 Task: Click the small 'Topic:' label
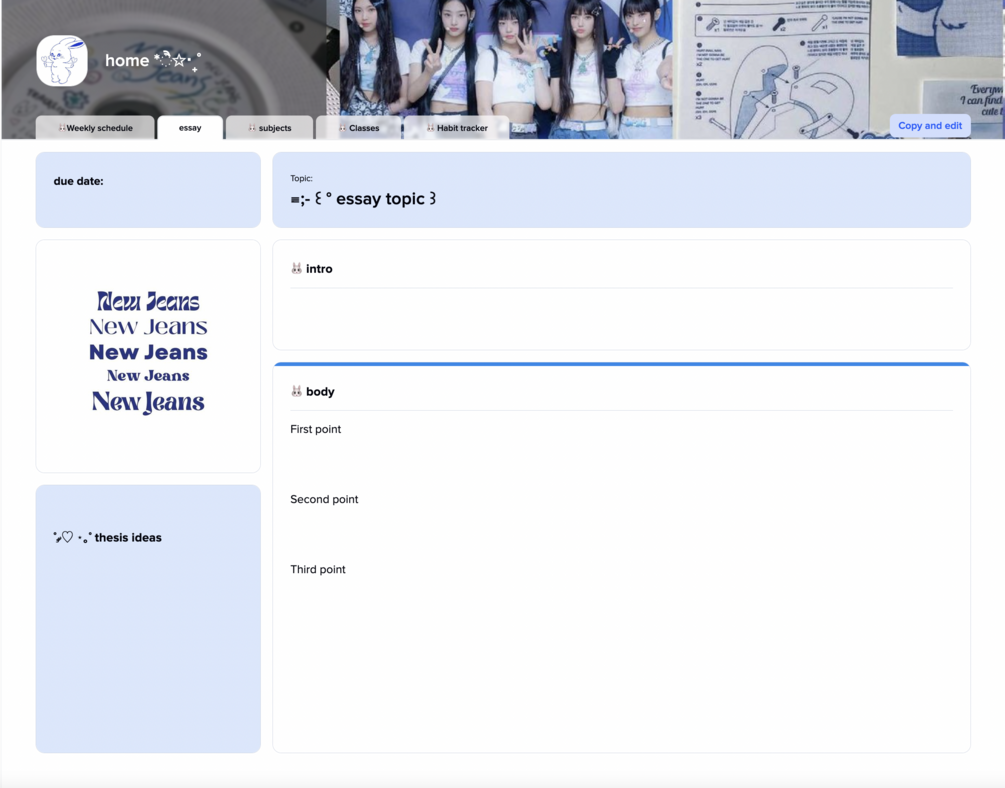(301, 178)
